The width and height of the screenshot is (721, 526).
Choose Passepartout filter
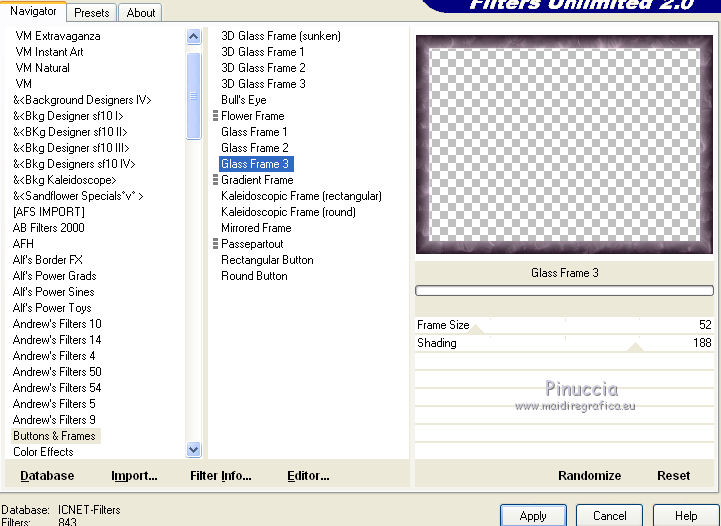(252, 244)
